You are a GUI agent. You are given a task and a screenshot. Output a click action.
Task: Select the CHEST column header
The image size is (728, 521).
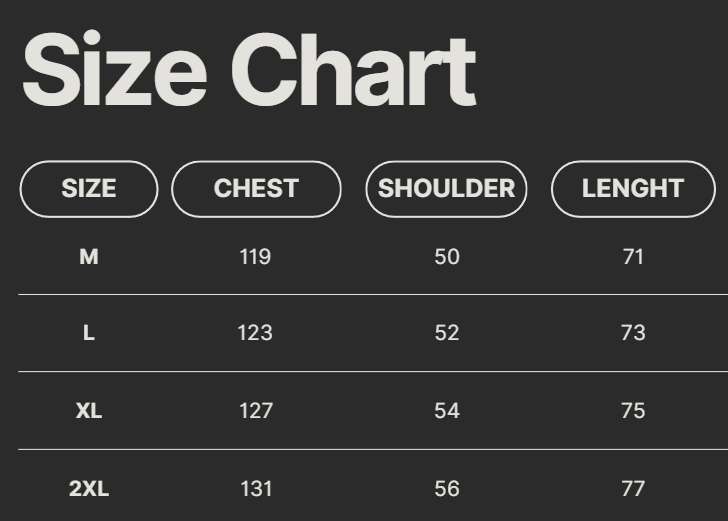click(x=256, y=189)
